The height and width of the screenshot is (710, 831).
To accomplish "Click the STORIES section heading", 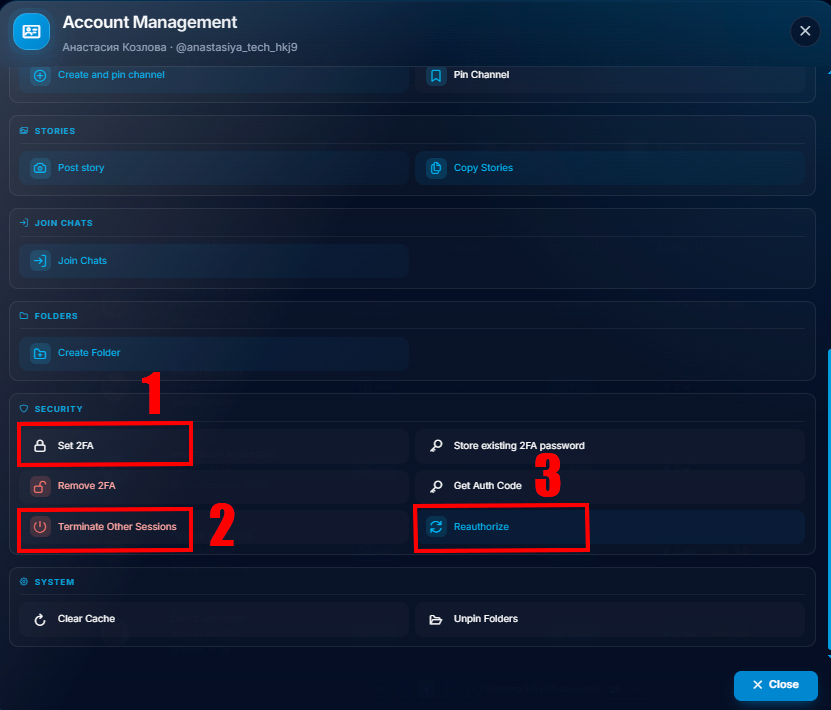I will tap(55, 131).
